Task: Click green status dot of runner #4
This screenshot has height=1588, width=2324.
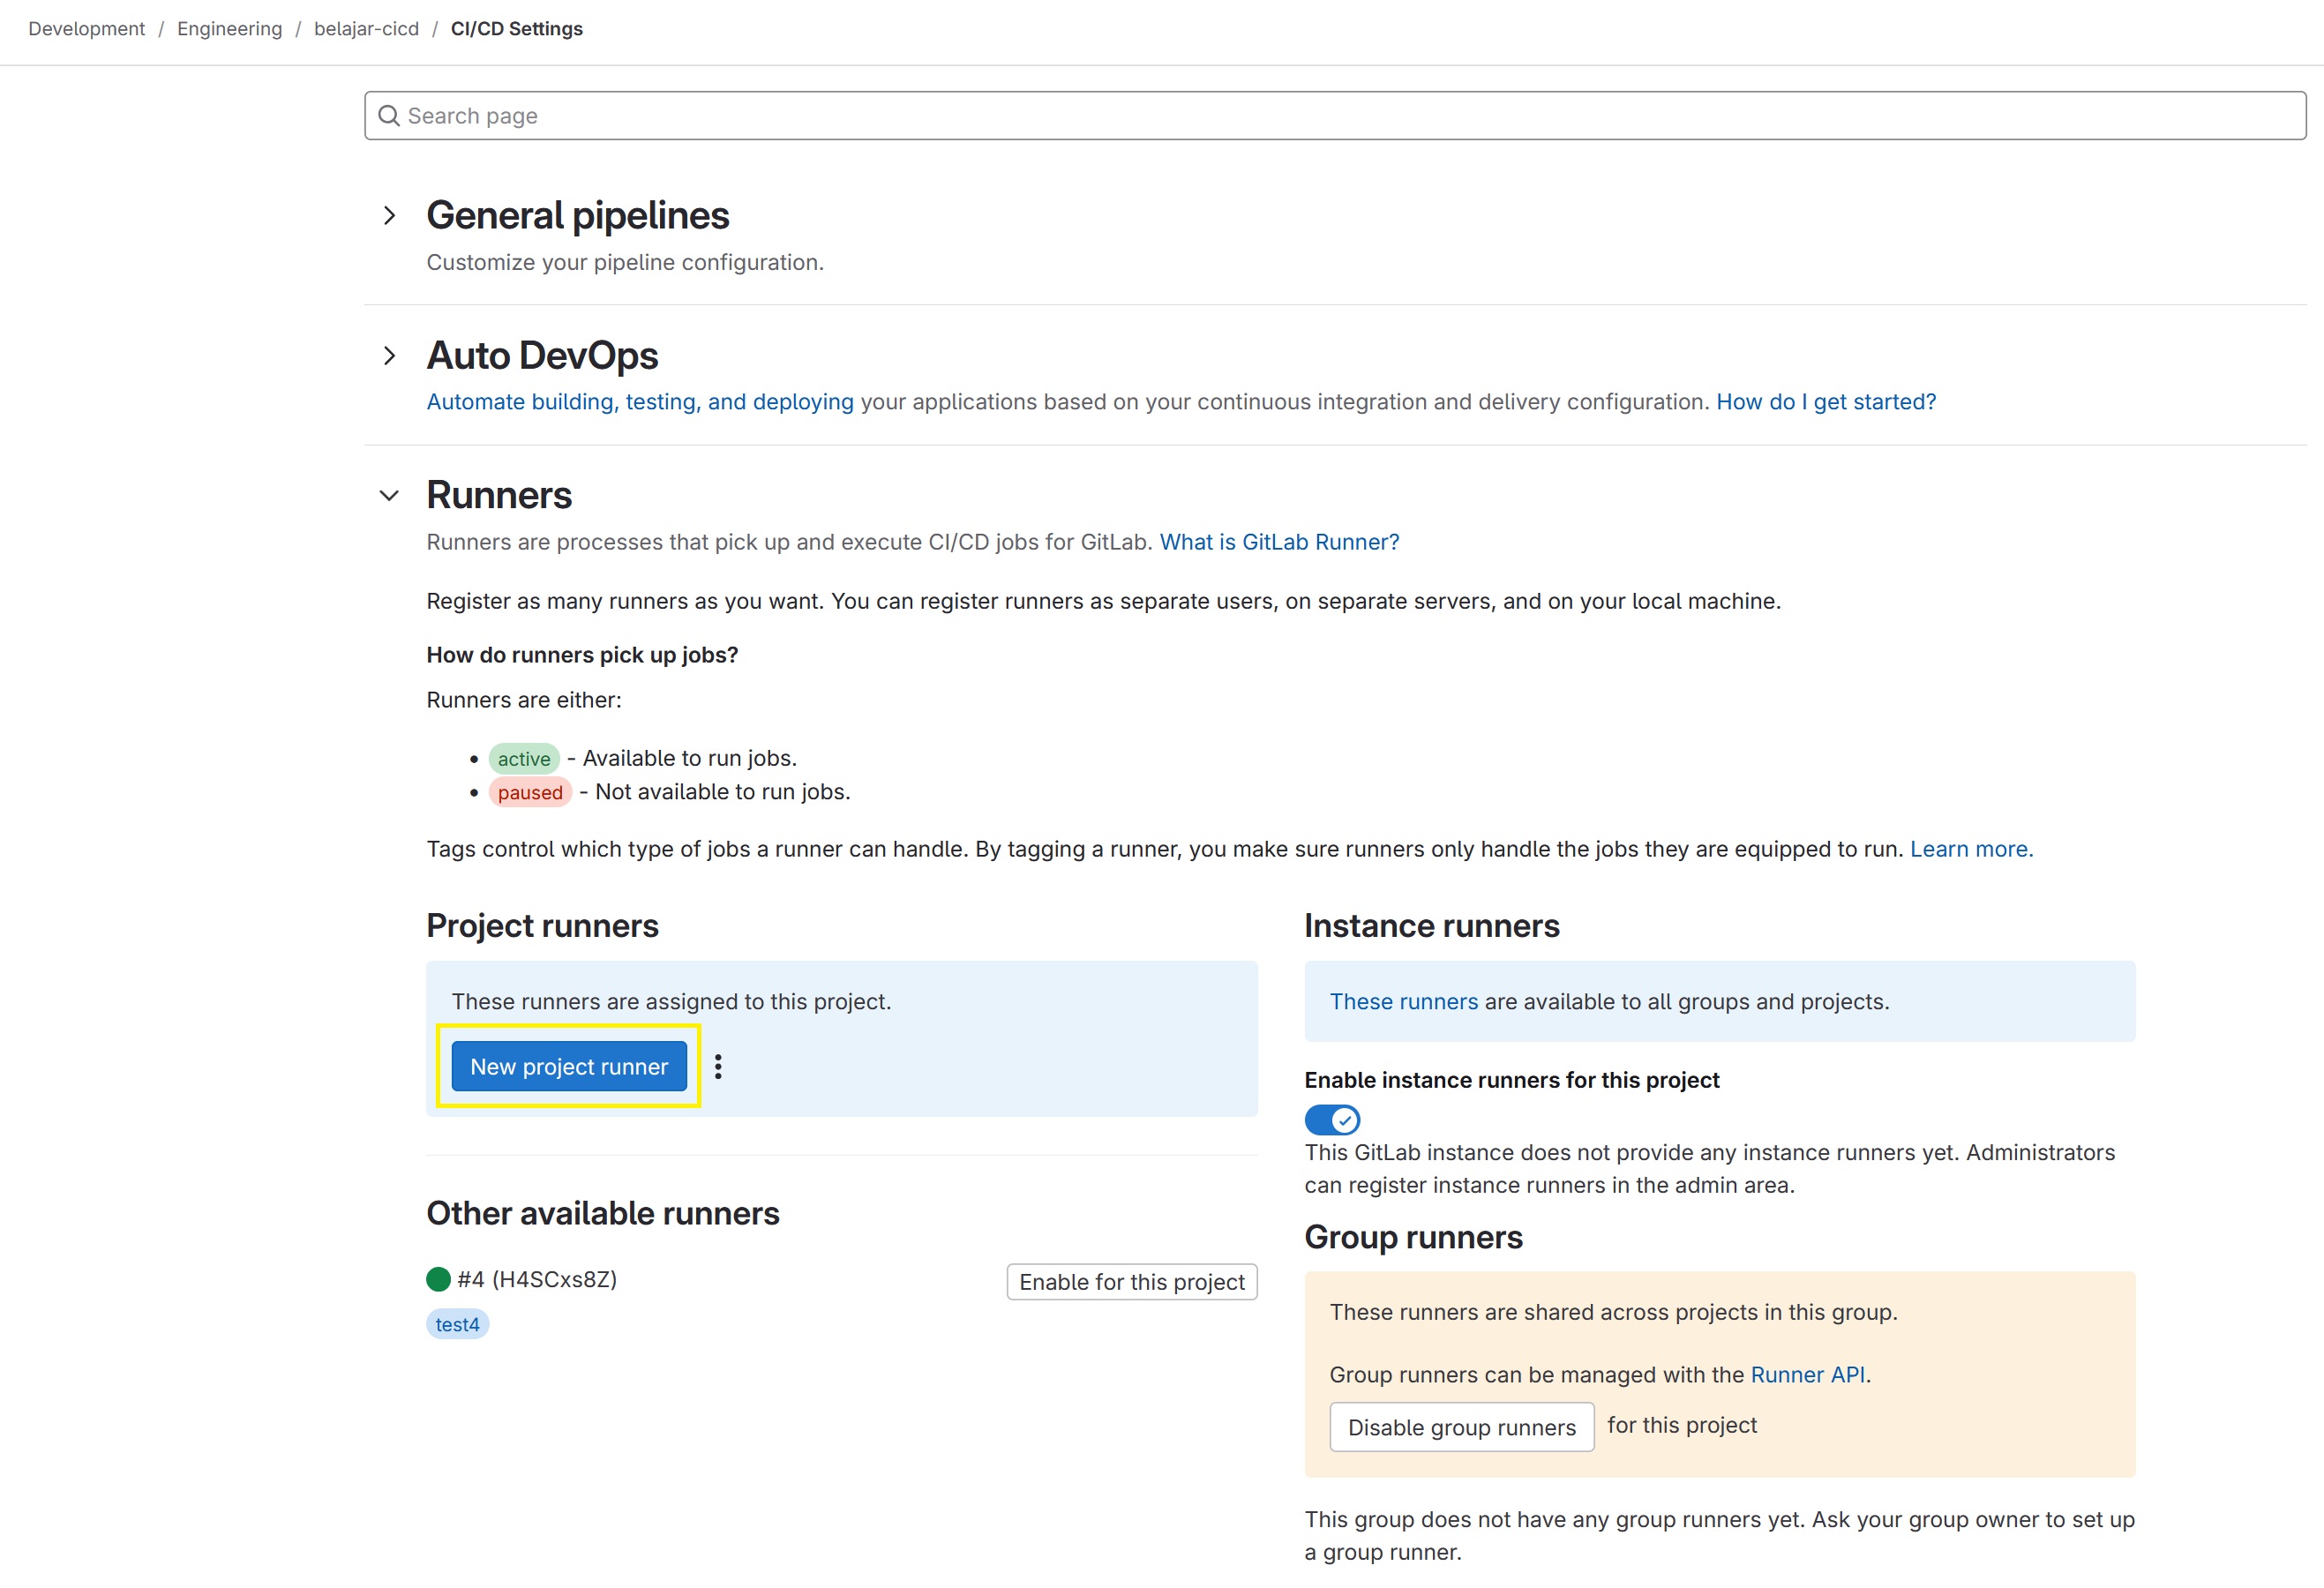Action: (x=438, y=1279)
